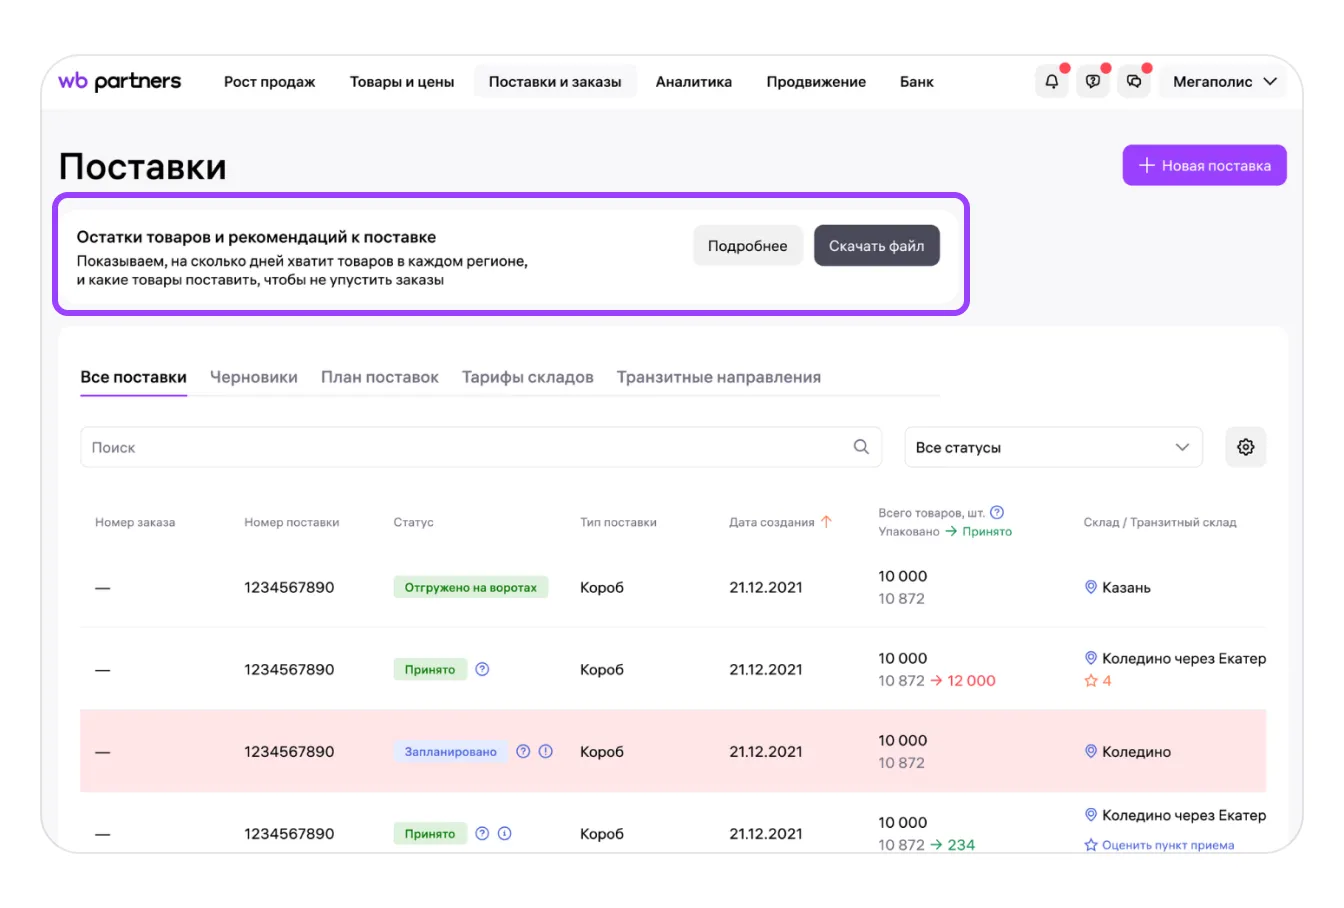This screenshot has height=908, width=1344.
Task: Click the Скачать файл button
Action: pyautogui.click(x=876, y=246)
